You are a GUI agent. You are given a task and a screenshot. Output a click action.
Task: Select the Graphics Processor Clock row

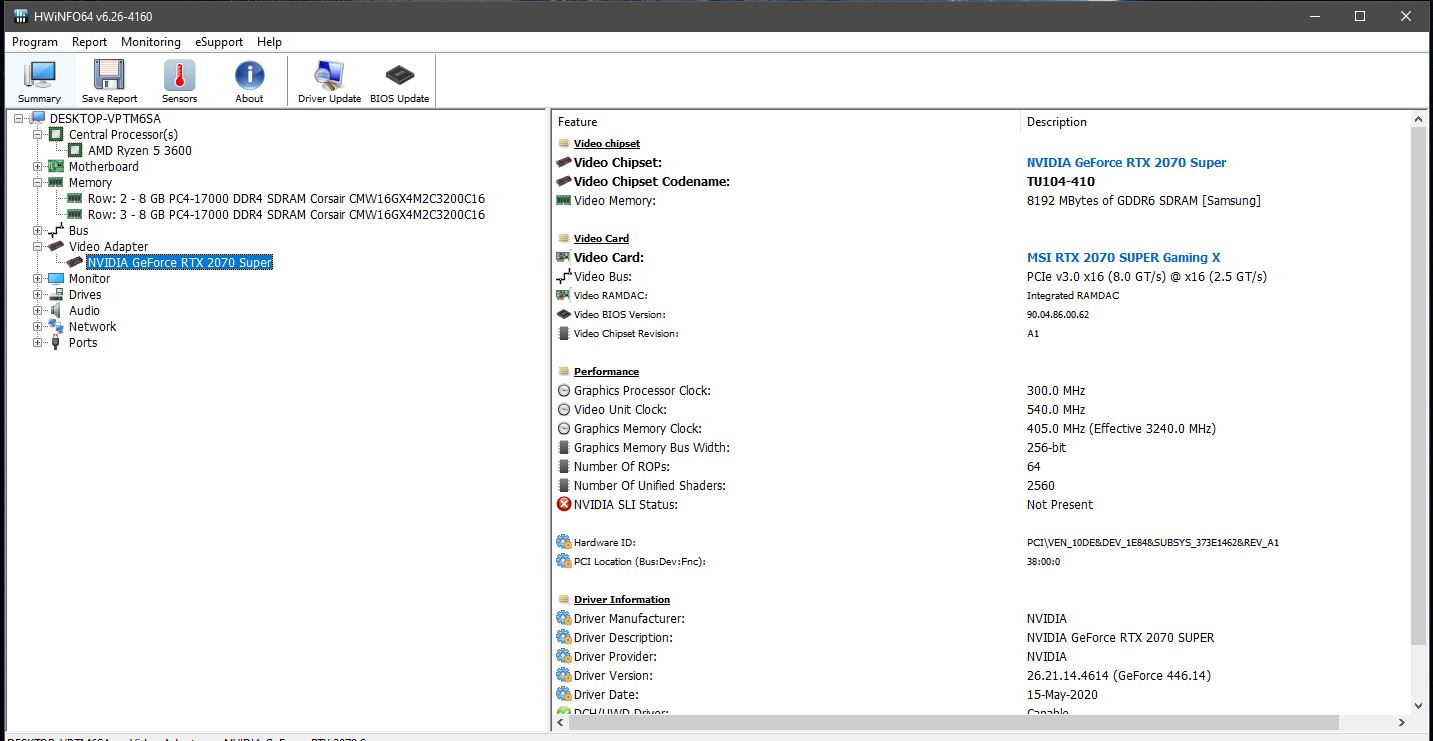point(981,391)
